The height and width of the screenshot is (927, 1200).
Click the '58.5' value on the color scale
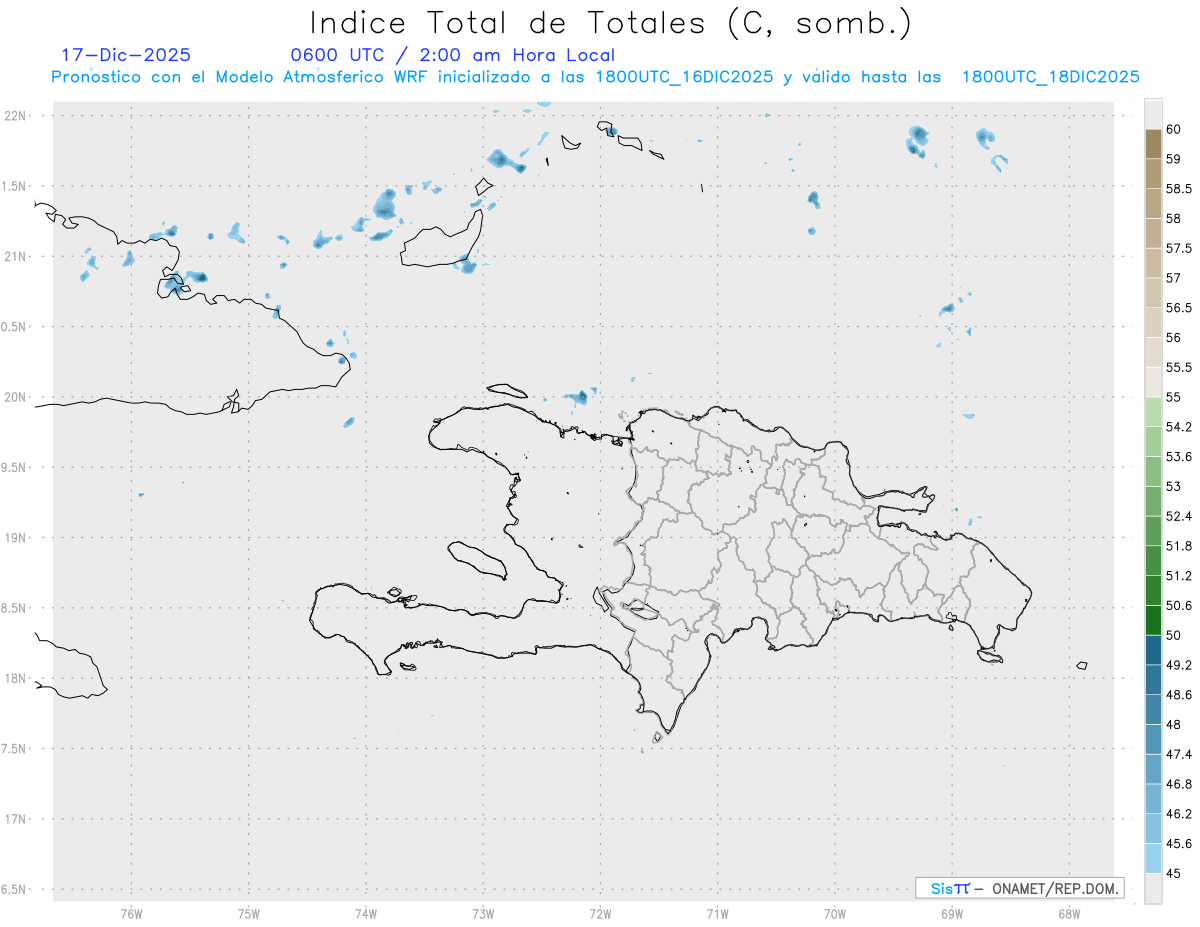[1179, 188]
